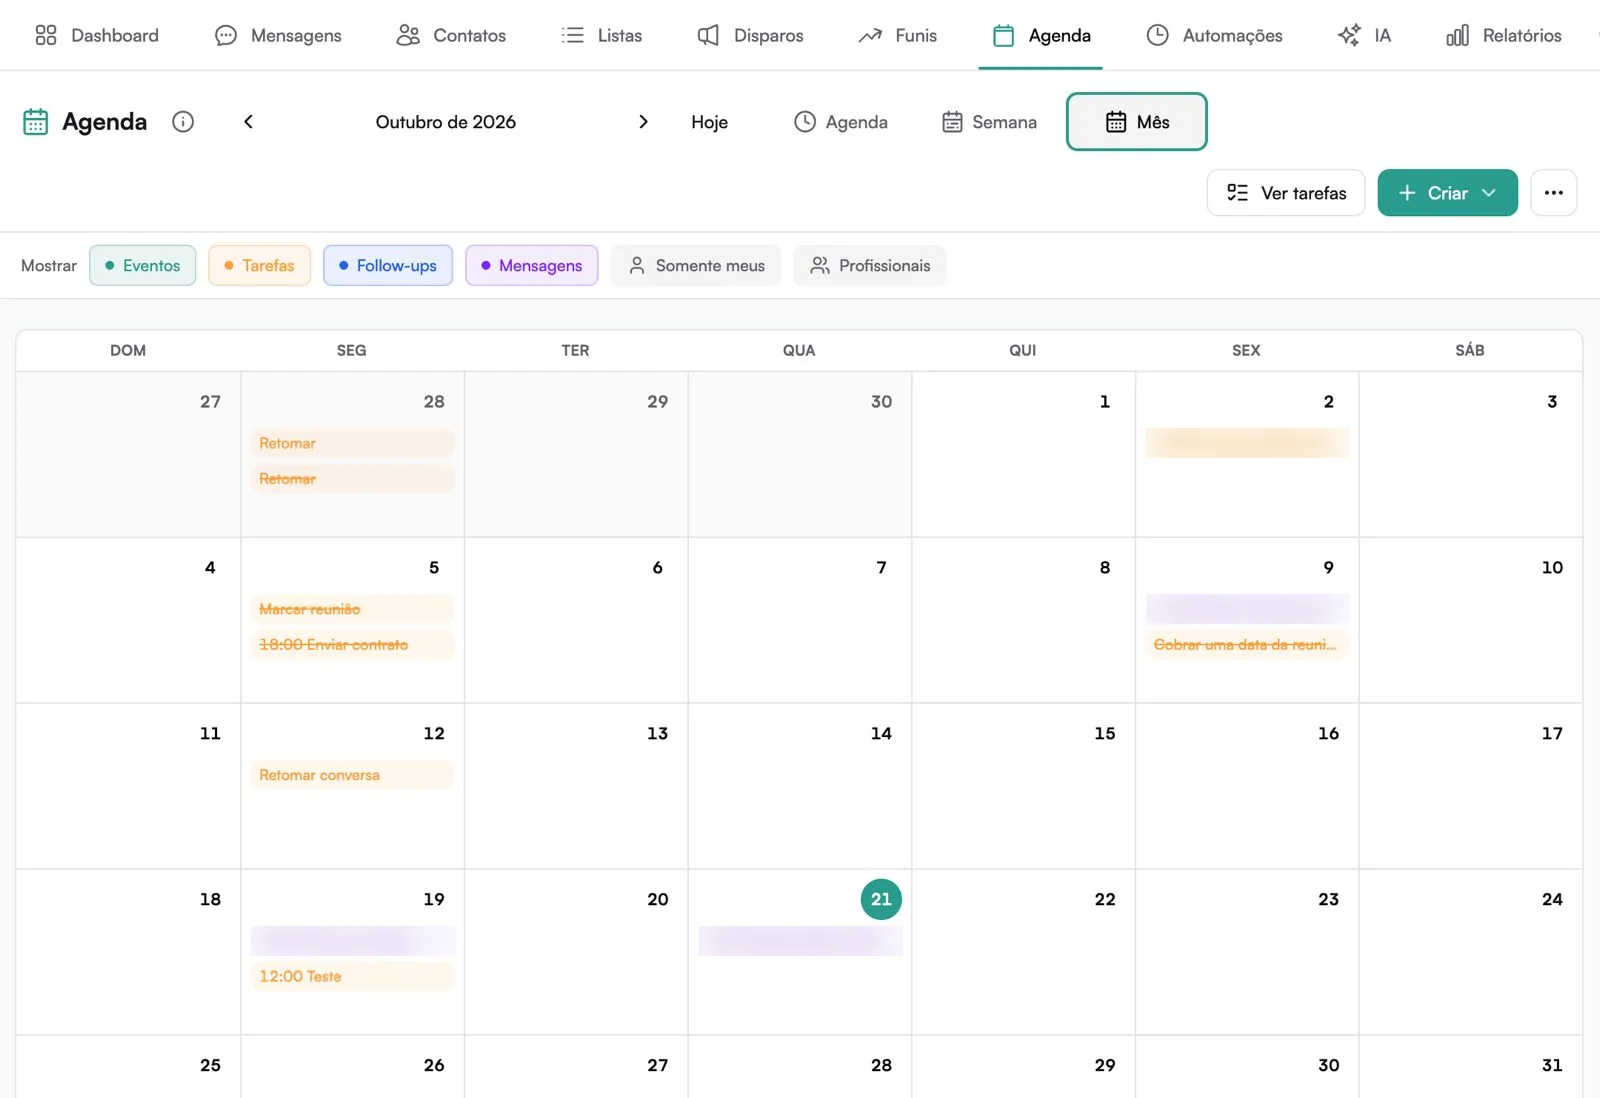Click the Mensagens chat bubble icon
This screenshot has width=1600, height=1098.
click(226, 35)
